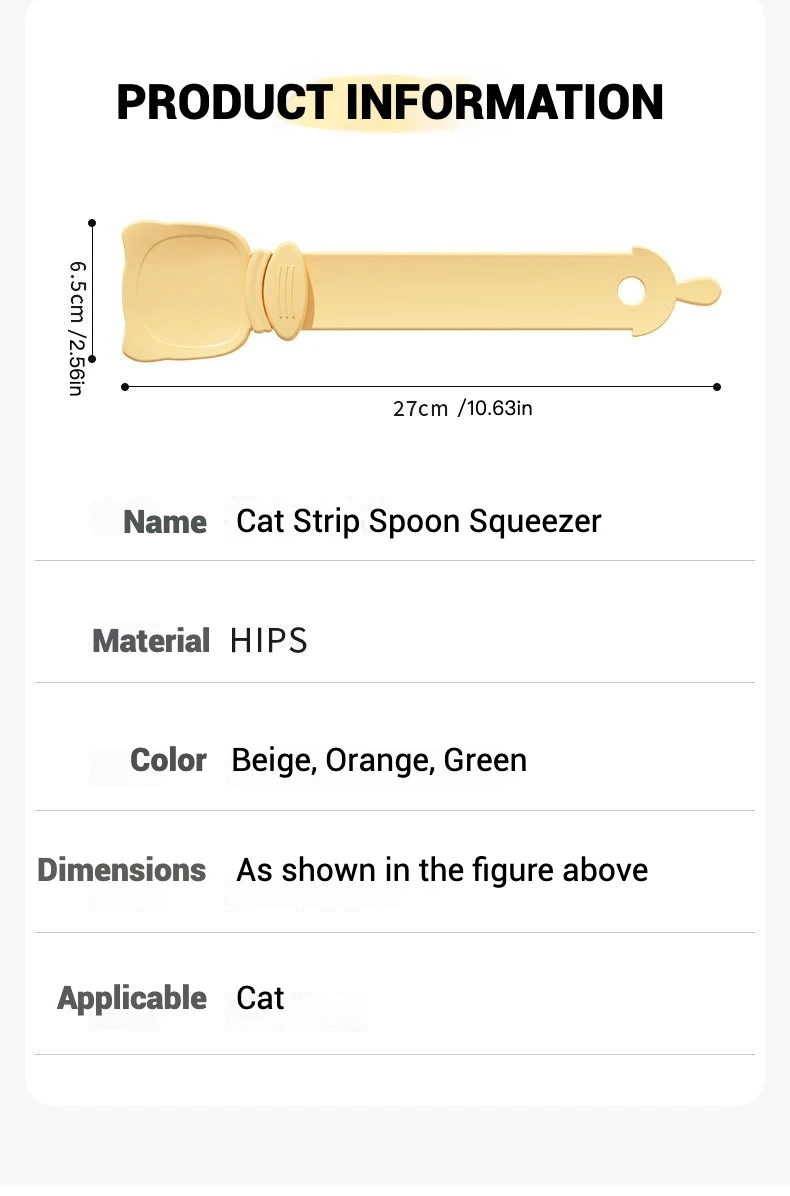Click the PRODUCT INFORMATION heading
Screen dimensions: 790x1196
pos(390,102)
